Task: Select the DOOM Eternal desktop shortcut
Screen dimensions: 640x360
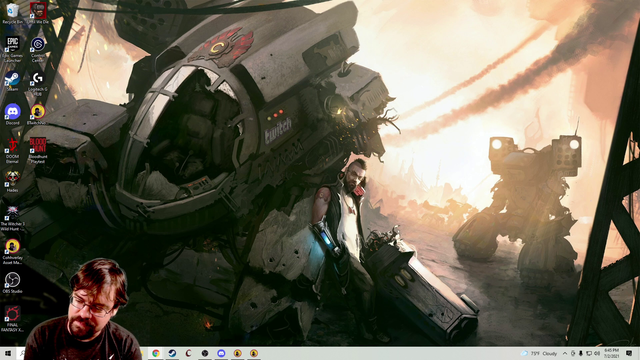Action: click(12, 150)
